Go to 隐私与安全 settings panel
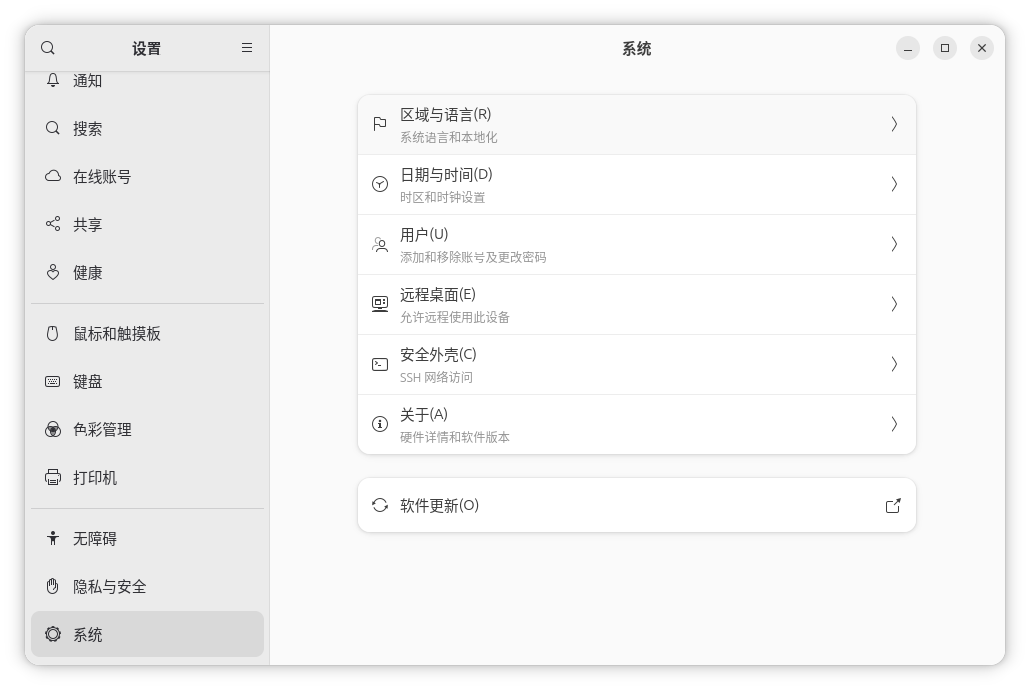The width and height of the screenshot is (1030, 690). [110, 587]
